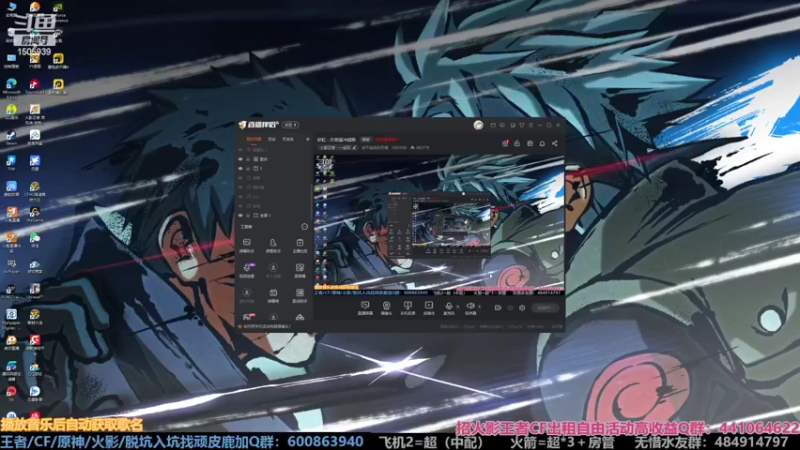Screen dimensions: 800x450
Task: Click the user avatar in title bar
Action: point(478,125)
